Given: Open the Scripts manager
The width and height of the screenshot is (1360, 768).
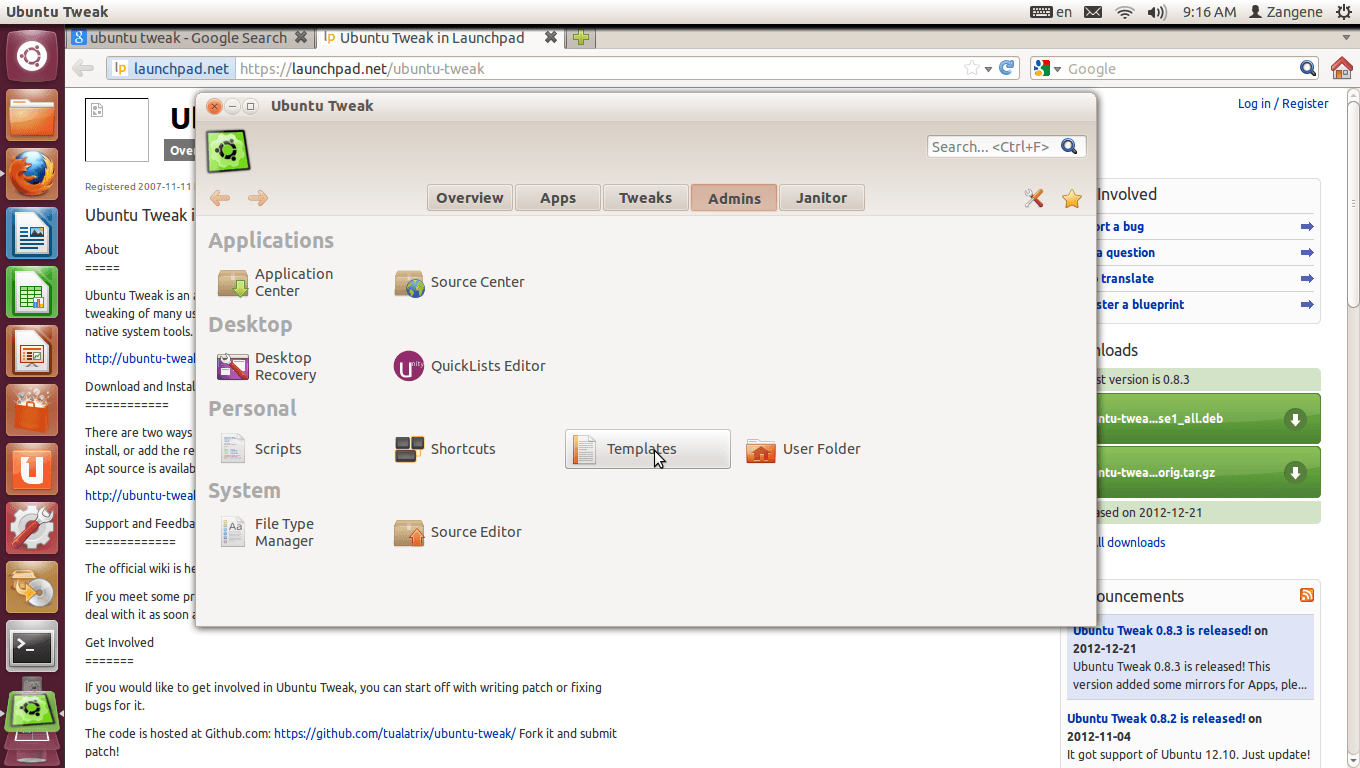Looking at the screenshot, I should (260, 449).
